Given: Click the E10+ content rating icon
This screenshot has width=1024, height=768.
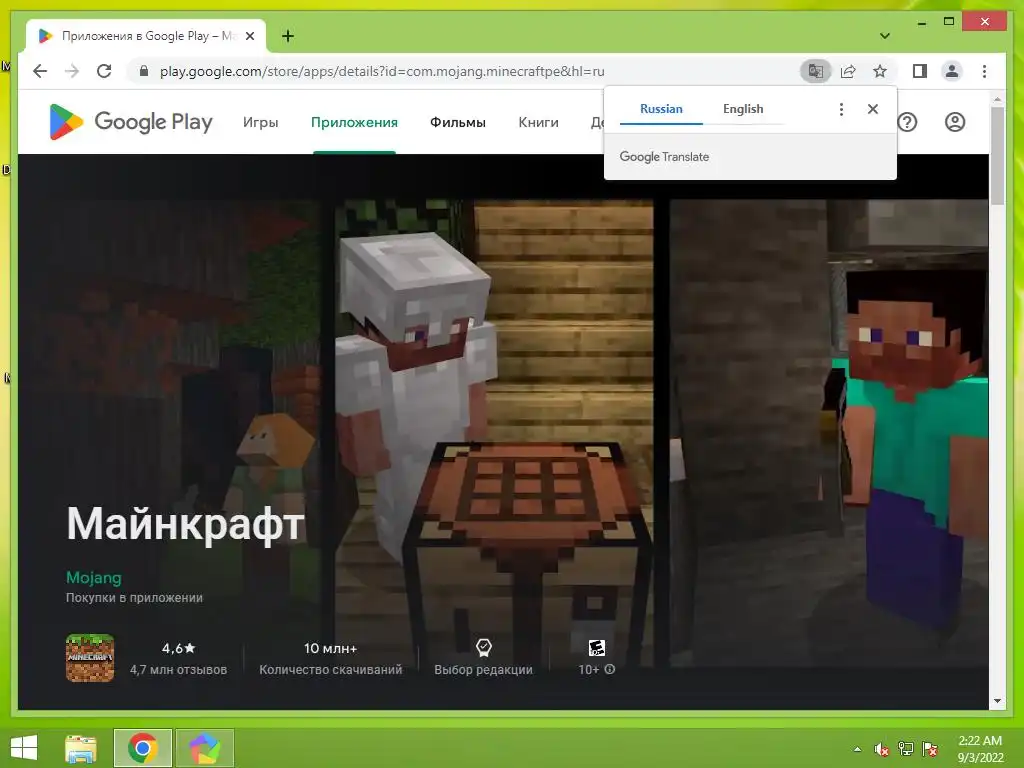Looking at the screenshot, I should coord(596,648).
